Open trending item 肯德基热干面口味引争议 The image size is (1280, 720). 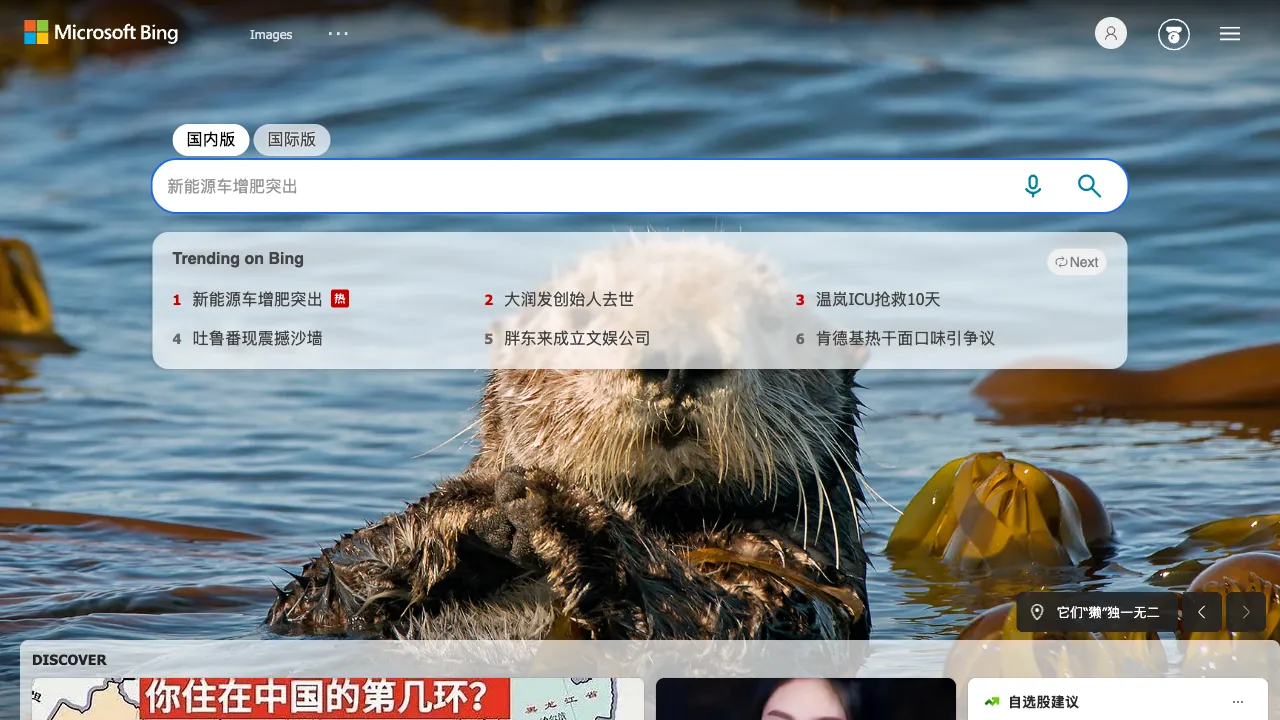905,338
